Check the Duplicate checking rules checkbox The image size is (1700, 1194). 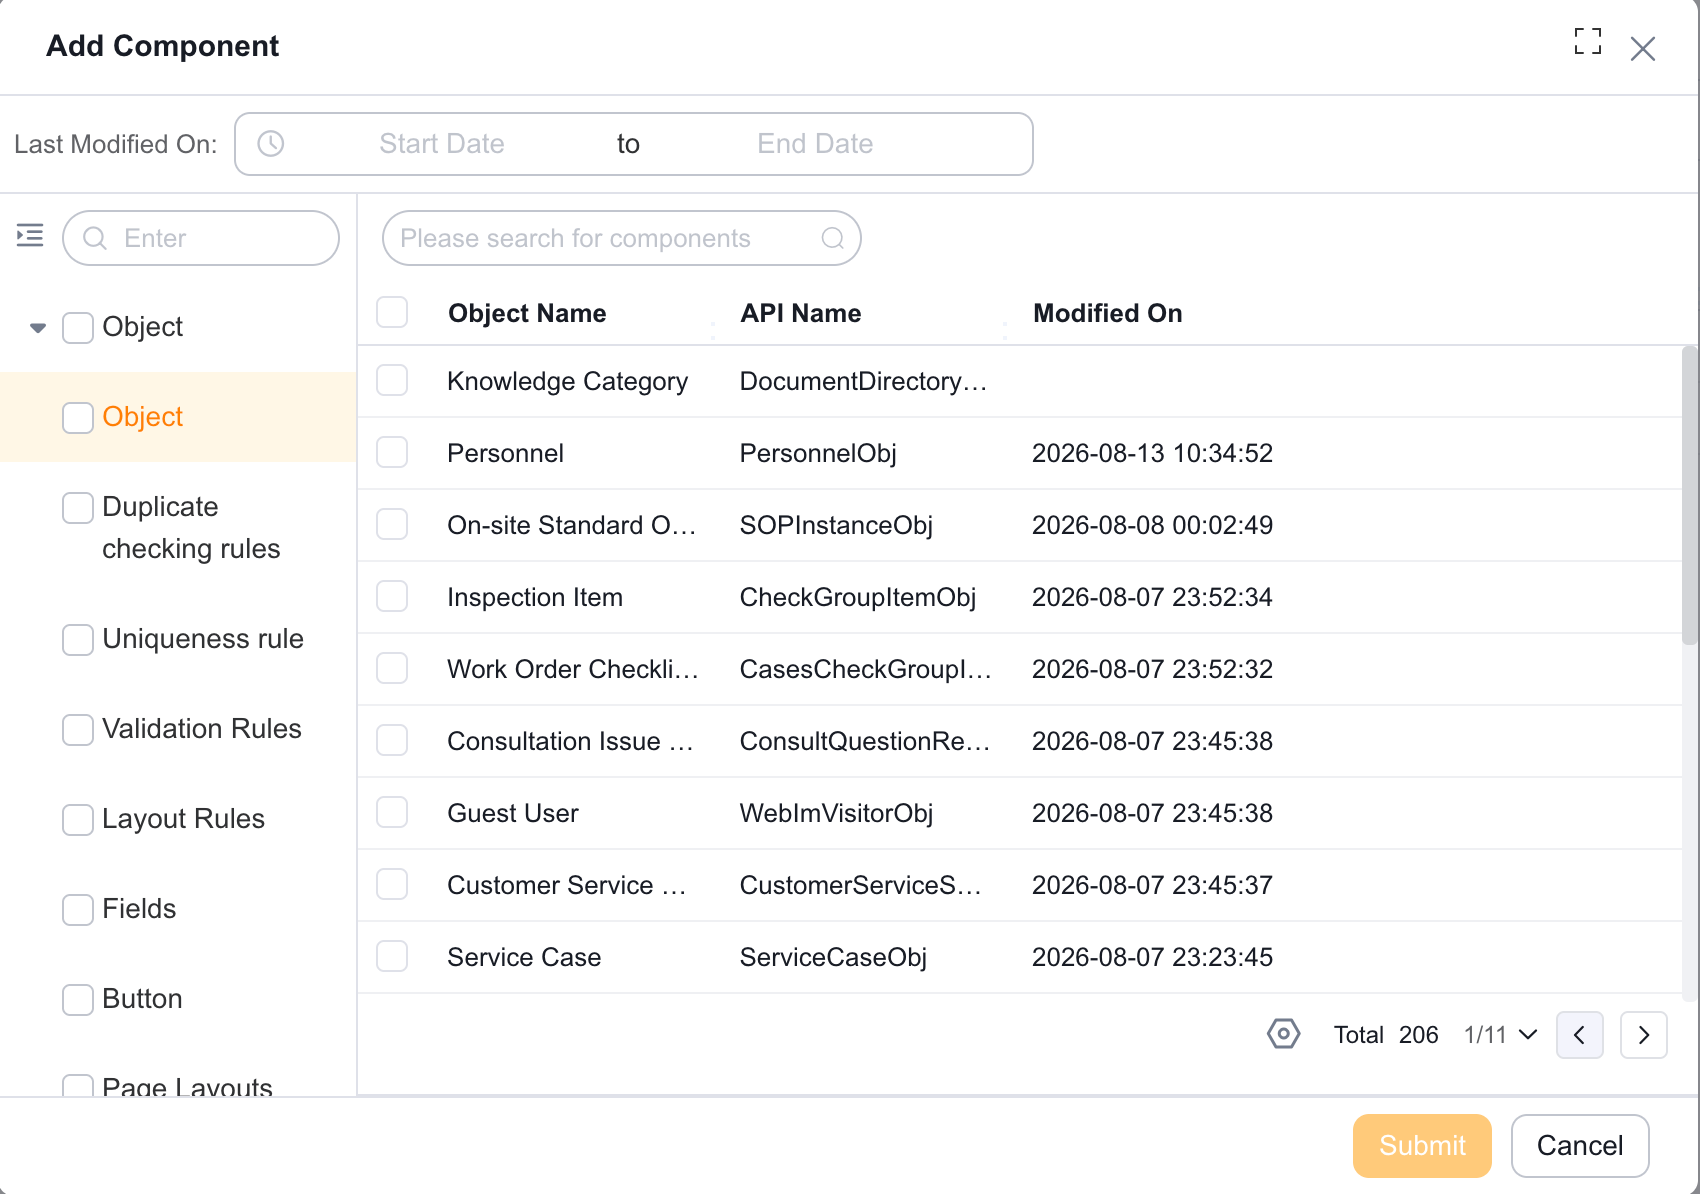[78, 507]
